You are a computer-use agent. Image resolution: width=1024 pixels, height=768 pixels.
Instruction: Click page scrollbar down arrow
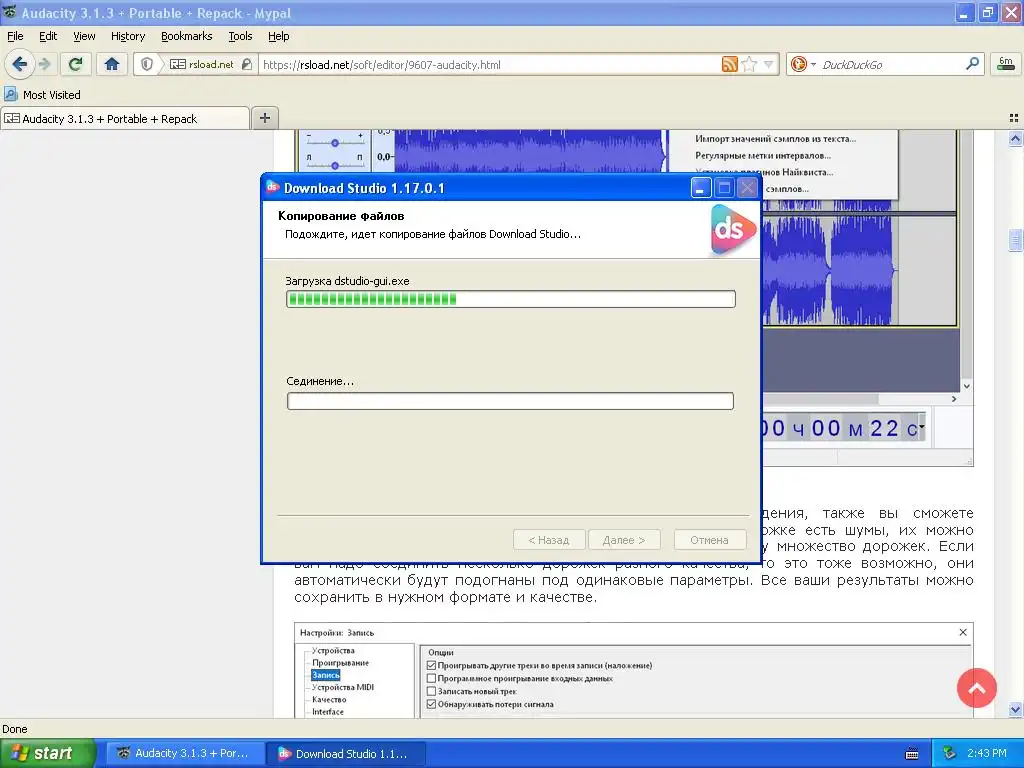(x=1015, y=709)
